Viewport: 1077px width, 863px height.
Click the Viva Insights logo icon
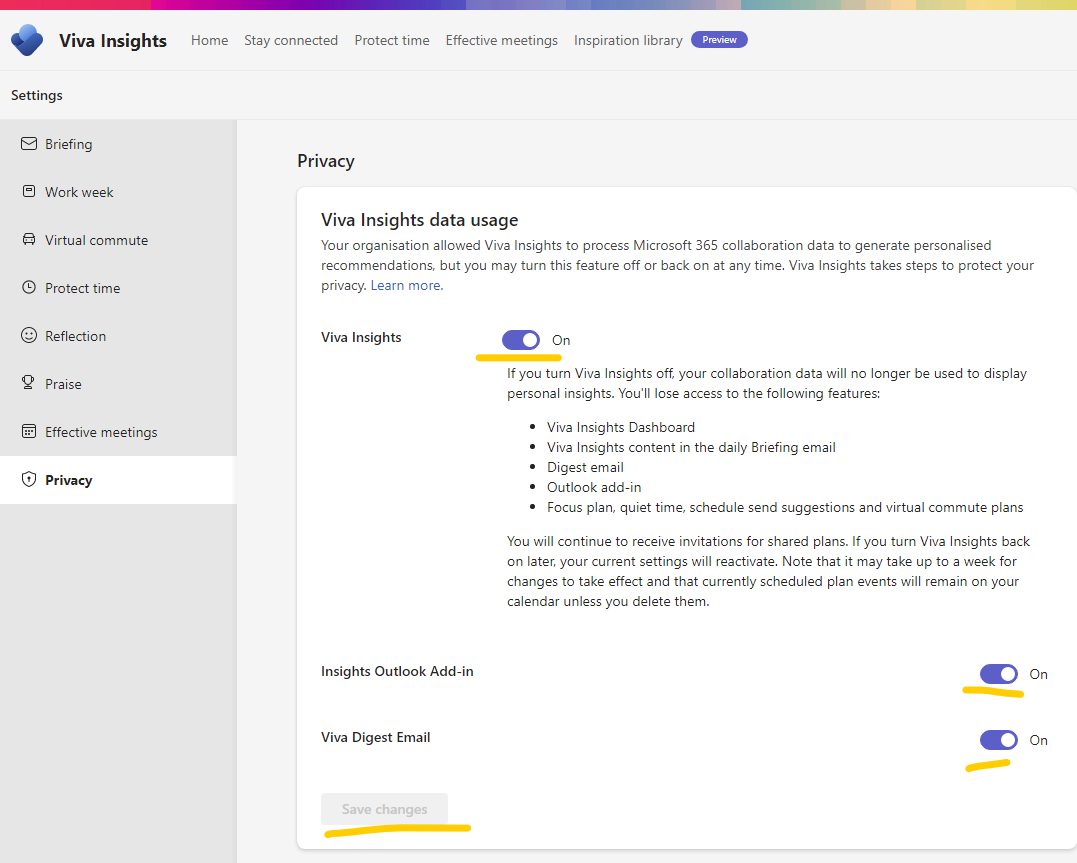tap(27, 40)
